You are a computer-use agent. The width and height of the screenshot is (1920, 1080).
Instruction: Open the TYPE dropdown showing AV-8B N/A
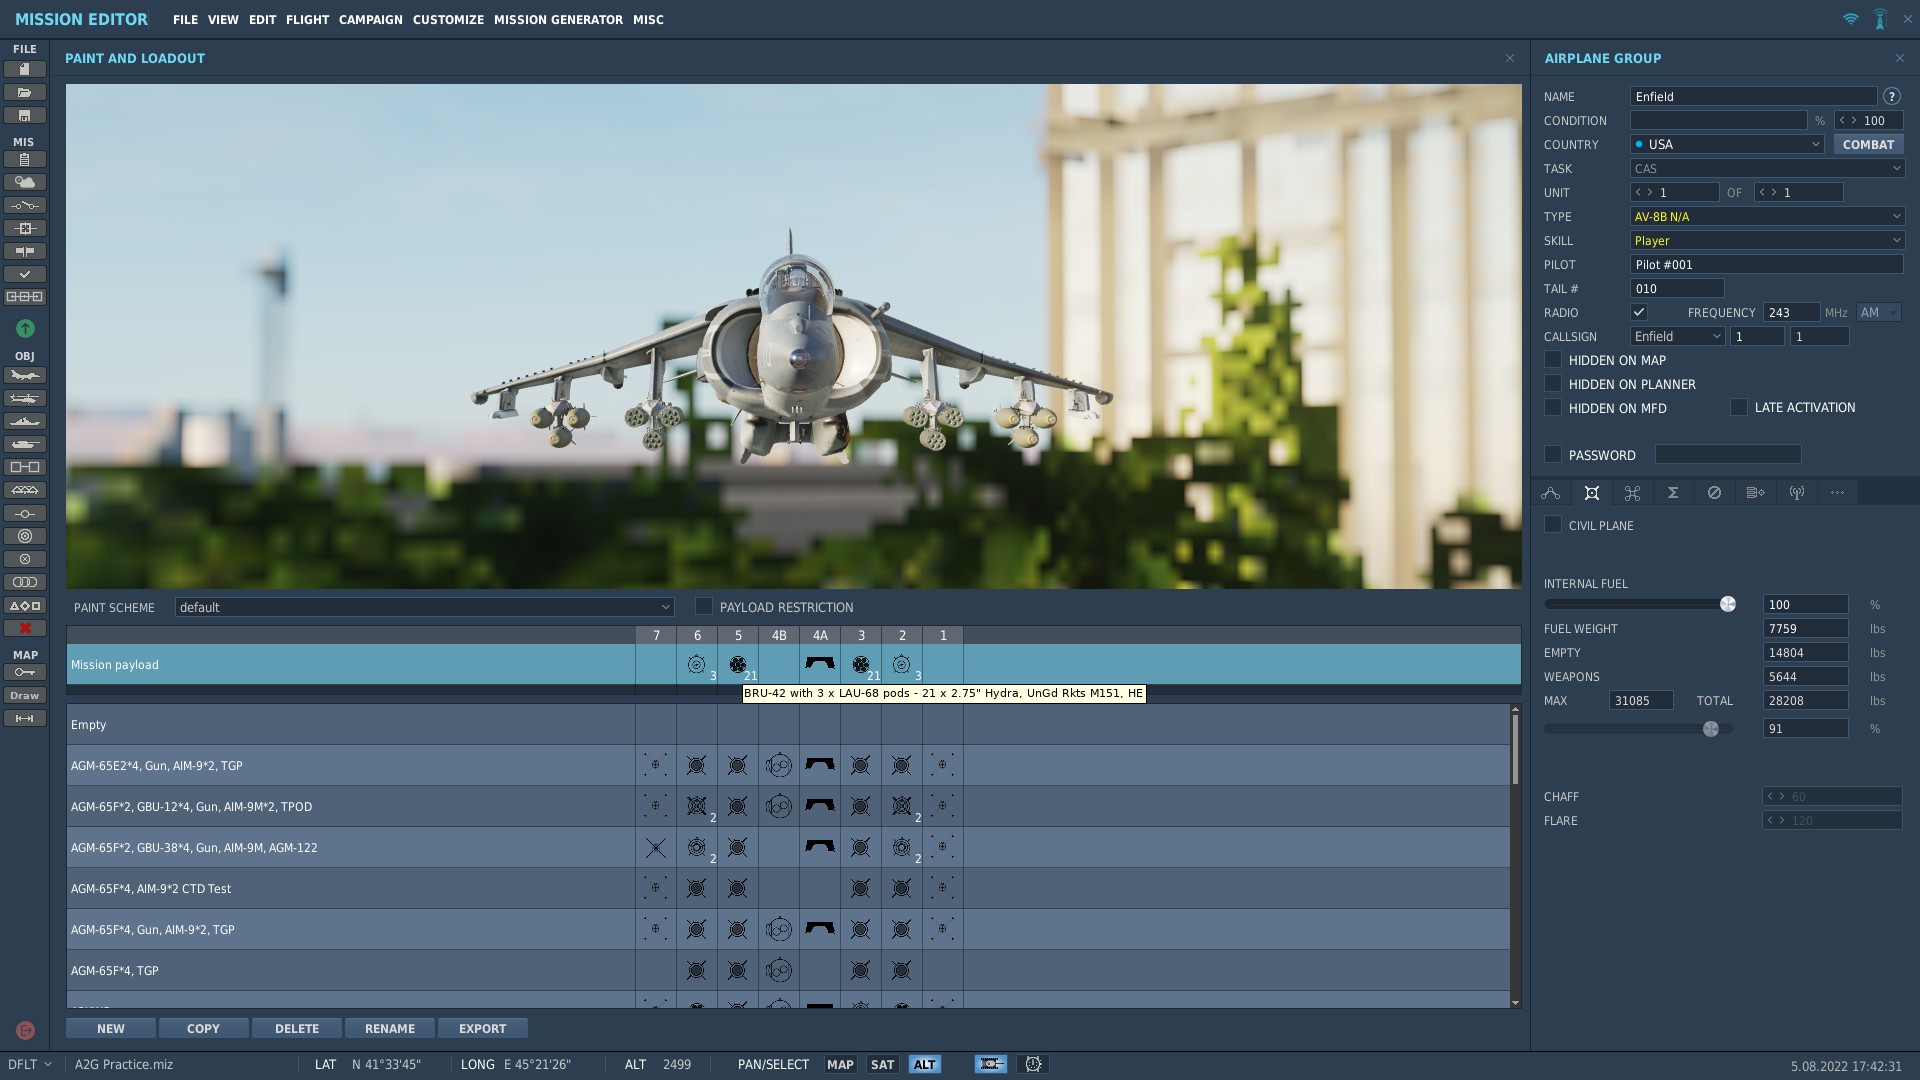tap(1767, 216)
